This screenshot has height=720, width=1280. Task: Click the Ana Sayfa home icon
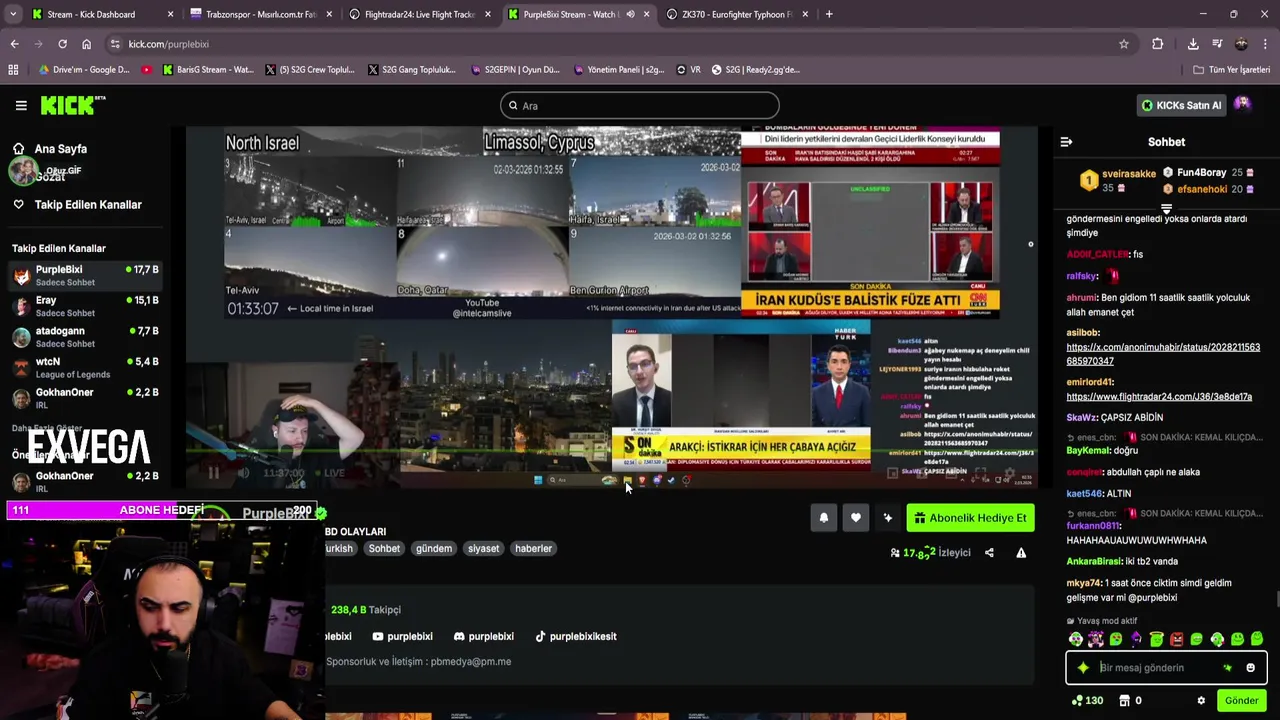tap(18, 149)
